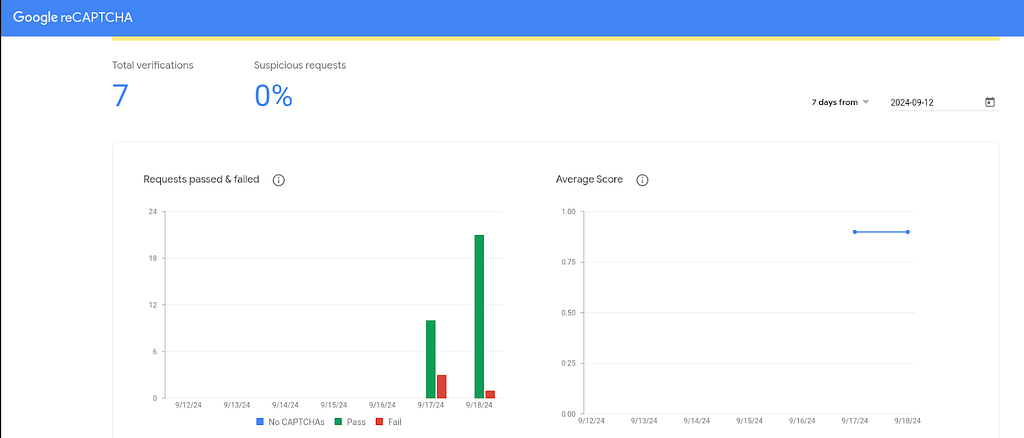Toggle the green Pass legend swatch

click(x=339, y=422)
